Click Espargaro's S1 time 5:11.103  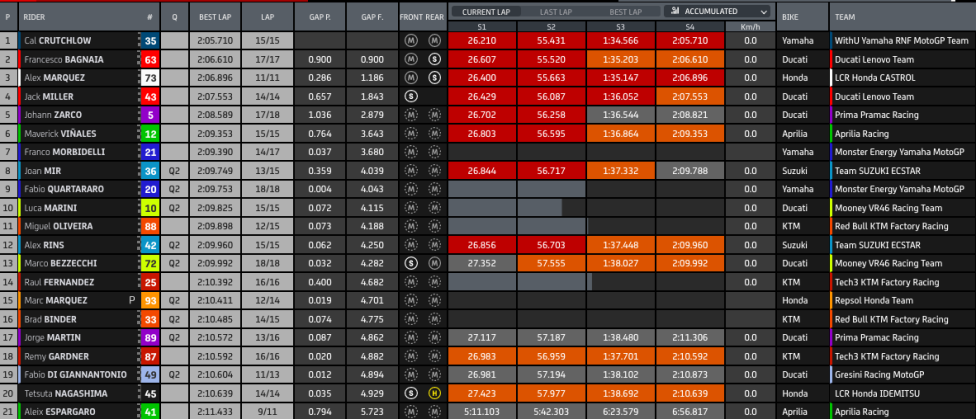(x=482, y=412)
